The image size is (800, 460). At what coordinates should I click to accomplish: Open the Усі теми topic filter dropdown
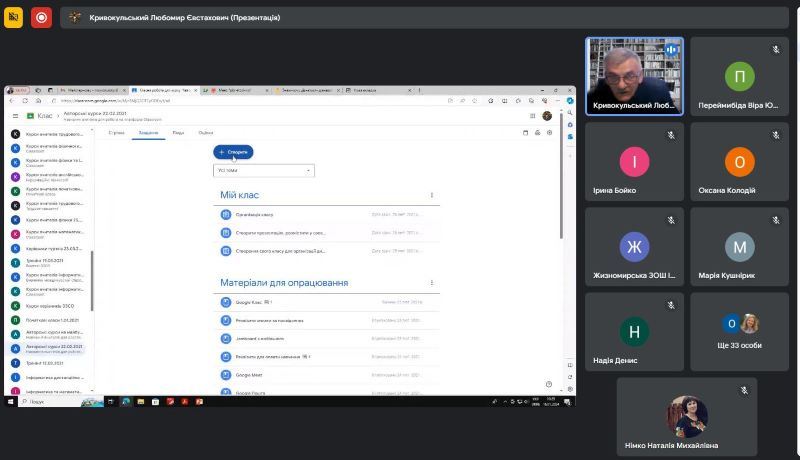[264, 170]
